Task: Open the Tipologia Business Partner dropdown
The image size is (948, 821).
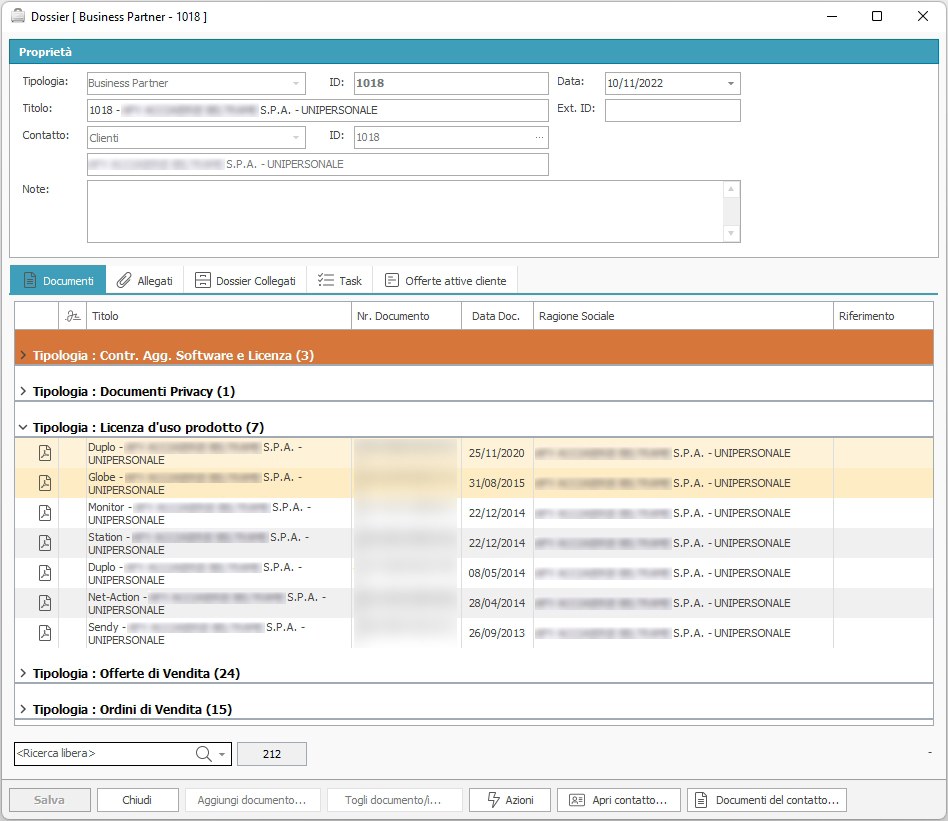Action: (296, 83)
